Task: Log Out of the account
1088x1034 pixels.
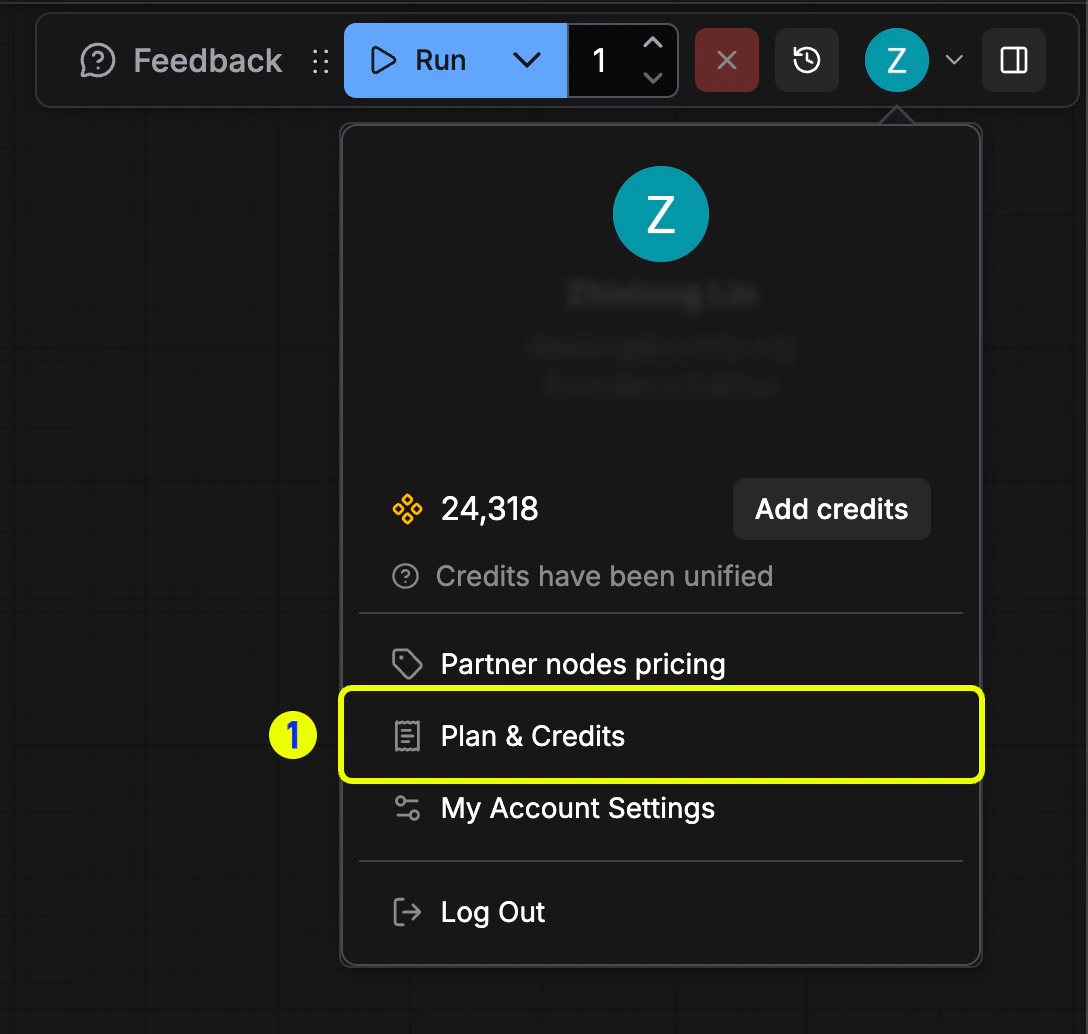Action: (492, 911)
